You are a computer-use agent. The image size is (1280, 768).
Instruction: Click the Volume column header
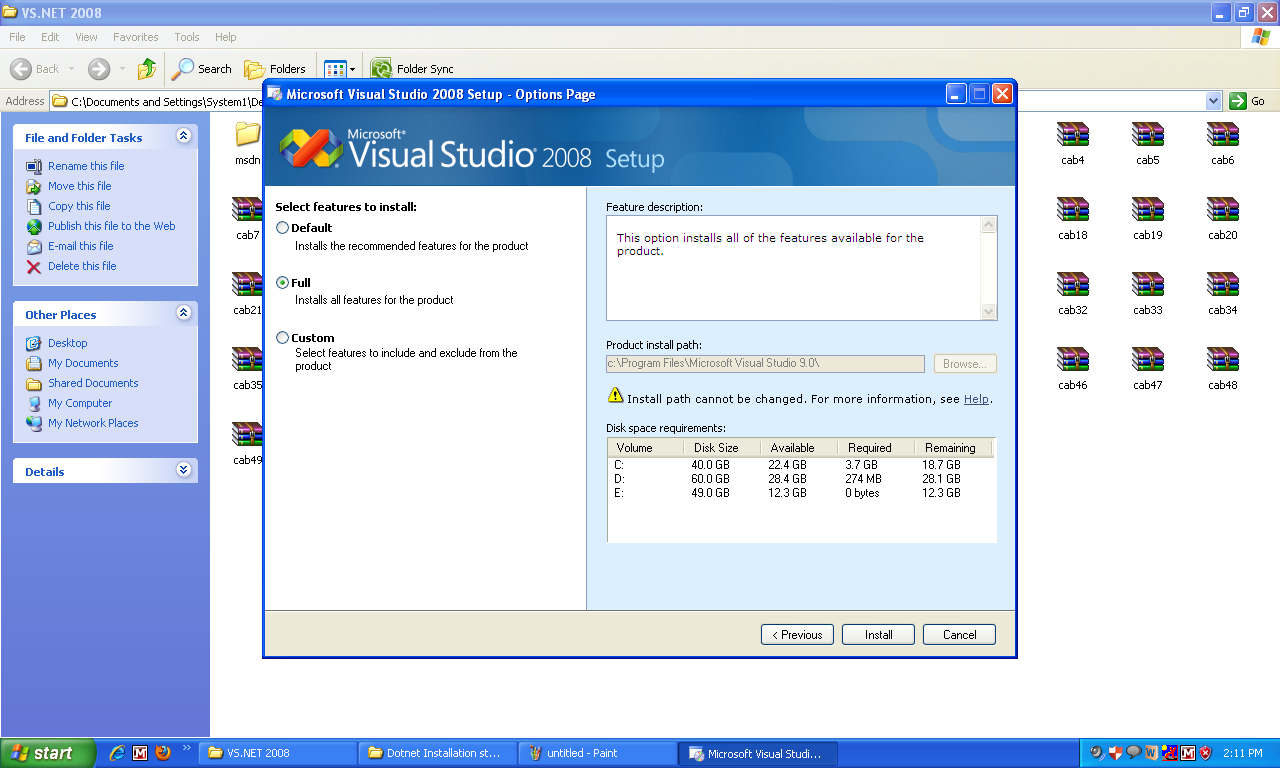click(646, 448)
